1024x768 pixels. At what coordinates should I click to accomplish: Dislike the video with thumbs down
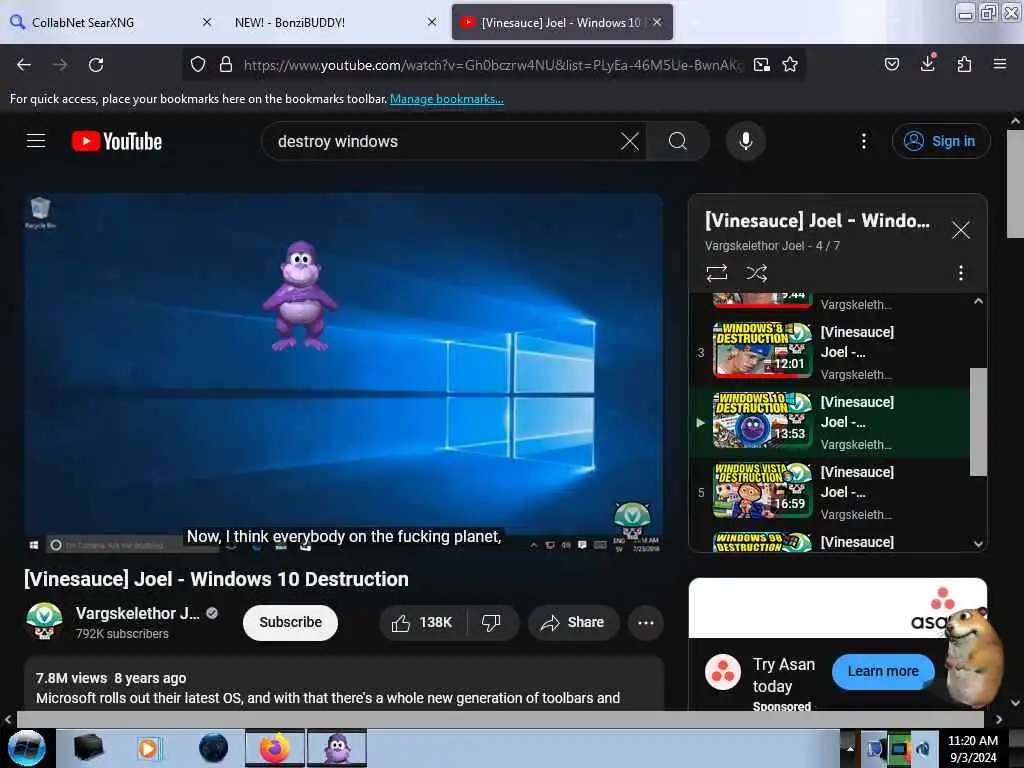(491, 622)
